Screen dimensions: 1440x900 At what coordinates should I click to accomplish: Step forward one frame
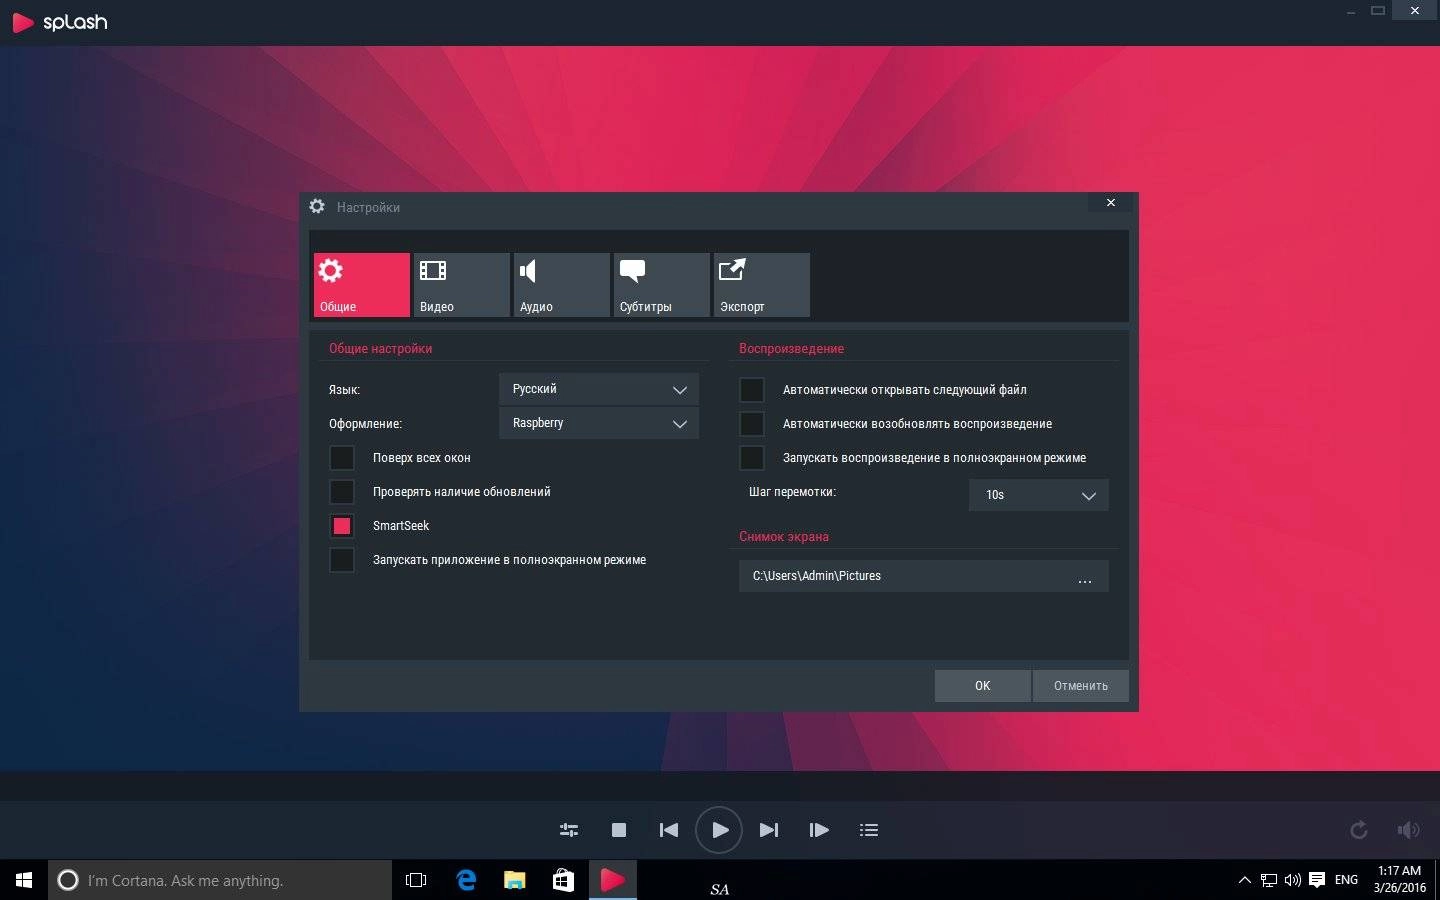coord(819,830)
